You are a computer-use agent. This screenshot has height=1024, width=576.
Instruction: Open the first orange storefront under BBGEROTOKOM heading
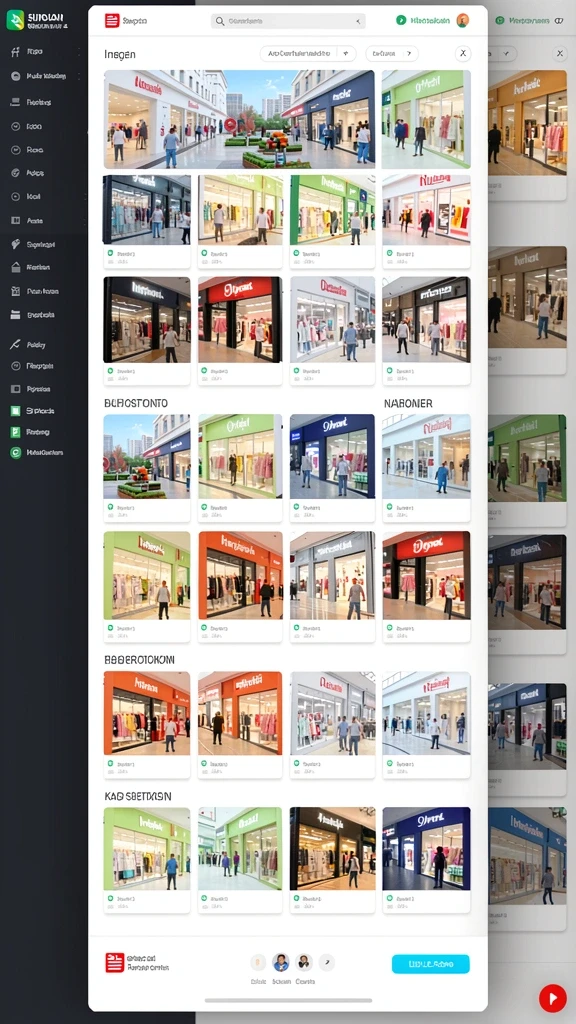tap(147, 713)
